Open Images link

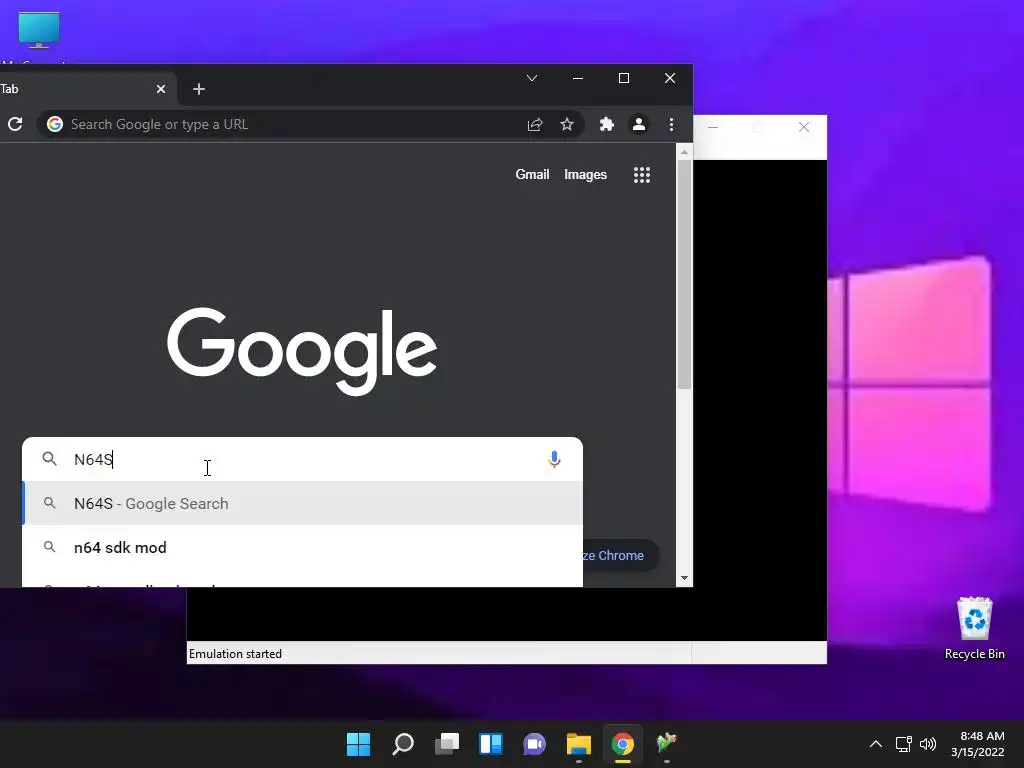coord(585,174)
